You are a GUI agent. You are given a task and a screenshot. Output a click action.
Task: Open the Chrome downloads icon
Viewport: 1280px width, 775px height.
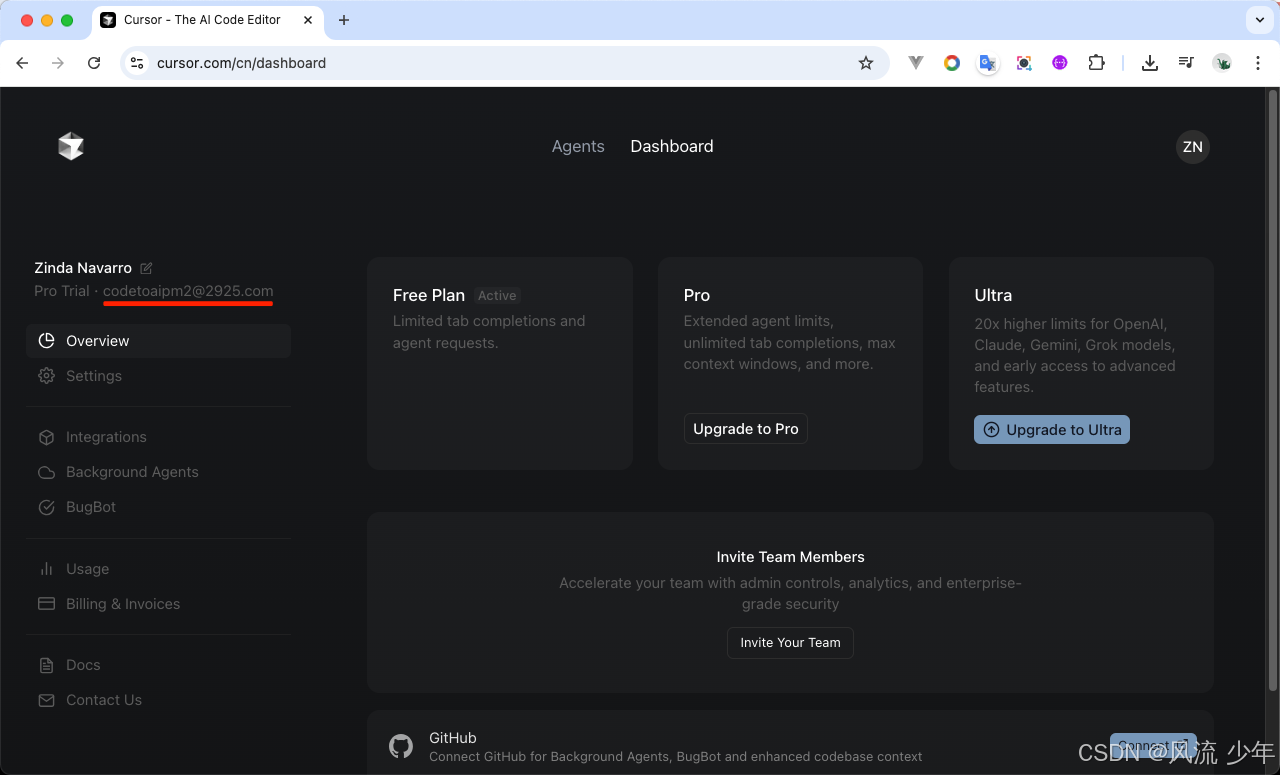pyautogui.click(x=1150, y=63)
